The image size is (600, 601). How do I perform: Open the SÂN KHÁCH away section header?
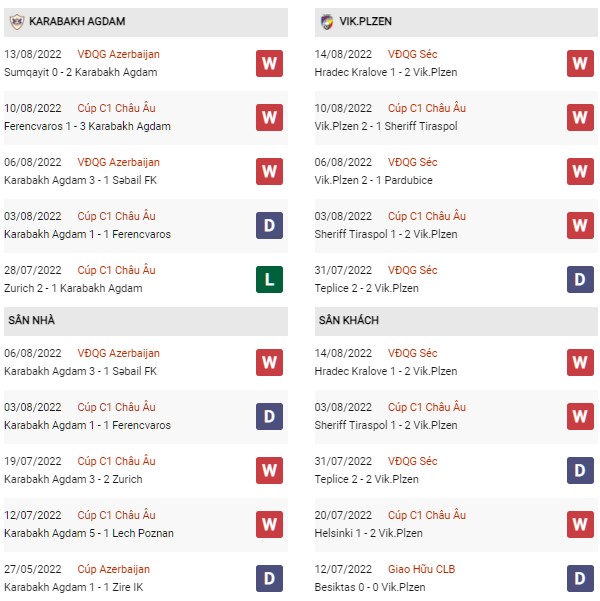456,321
